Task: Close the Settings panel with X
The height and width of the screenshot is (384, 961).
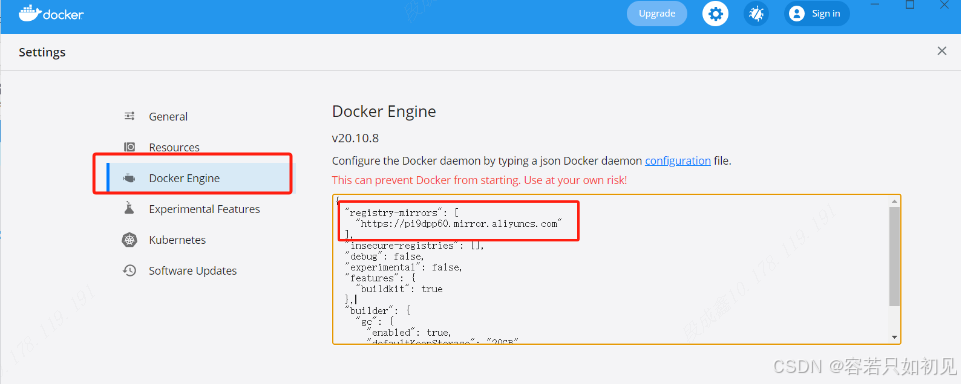Action: (x=942, y=51)
